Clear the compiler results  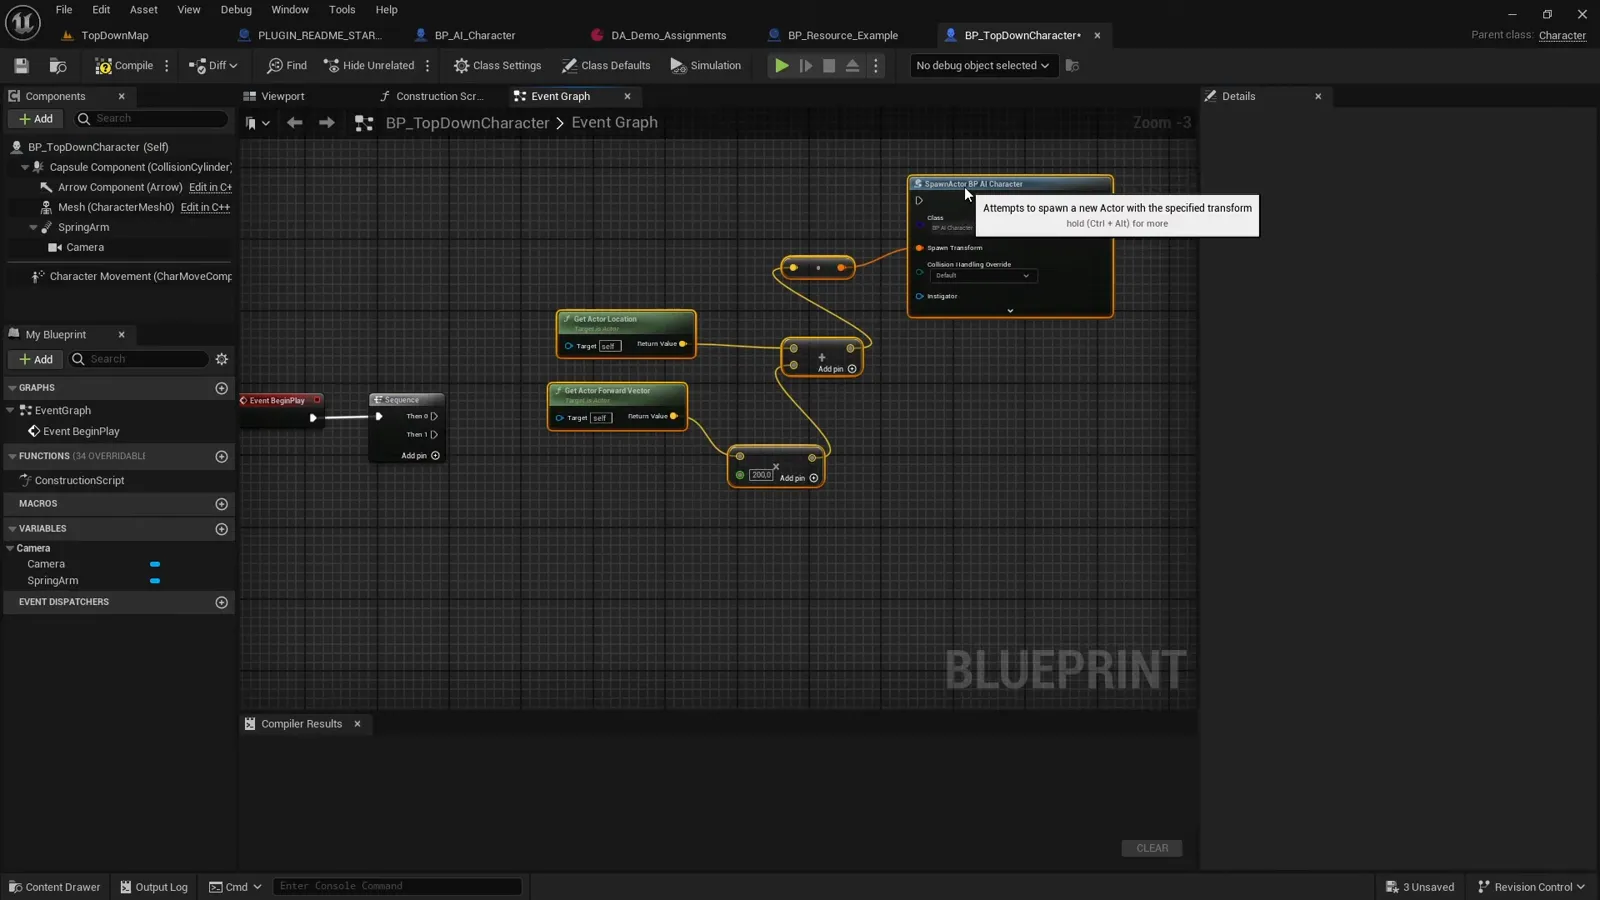click(x=1152, y=848)
